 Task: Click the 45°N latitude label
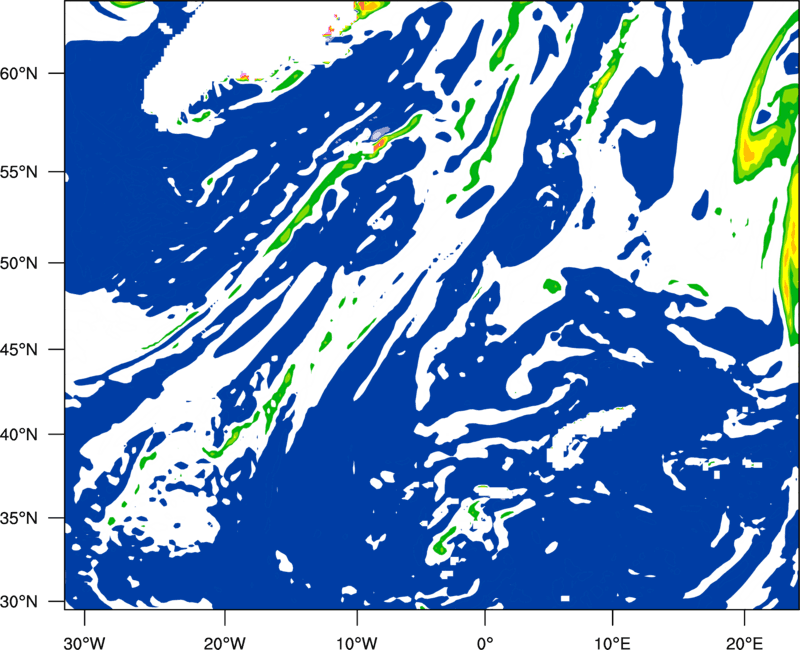pos(19,349)
